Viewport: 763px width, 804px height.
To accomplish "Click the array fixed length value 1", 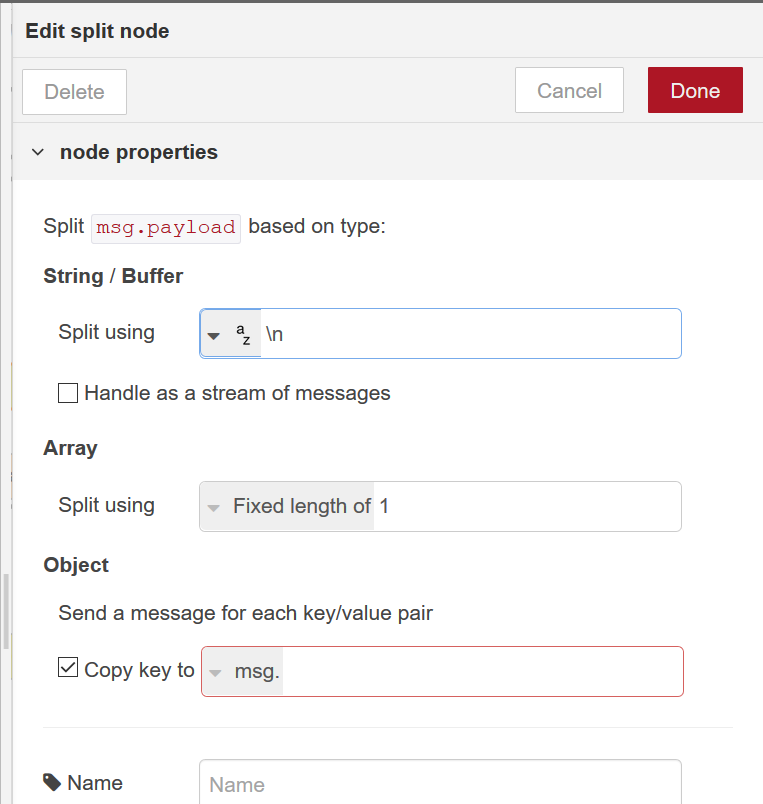I will click(527, 507).
